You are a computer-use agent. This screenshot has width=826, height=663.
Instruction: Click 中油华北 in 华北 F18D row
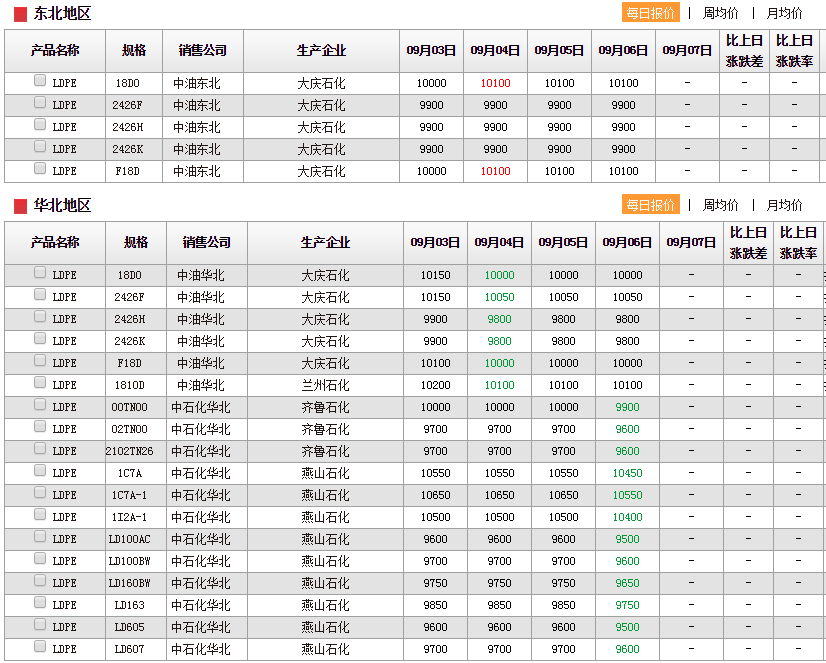pyautogui.click(x=201, y=363)
